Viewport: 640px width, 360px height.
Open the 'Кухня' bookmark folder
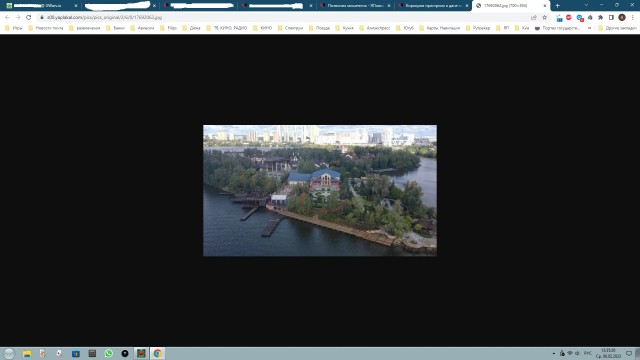coord(344,28)
